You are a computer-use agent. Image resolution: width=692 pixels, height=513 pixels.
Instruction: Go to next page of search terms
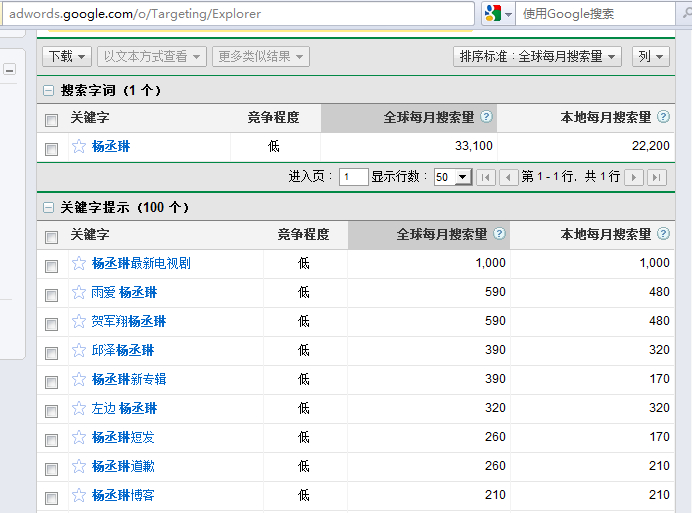click(634, 177)
